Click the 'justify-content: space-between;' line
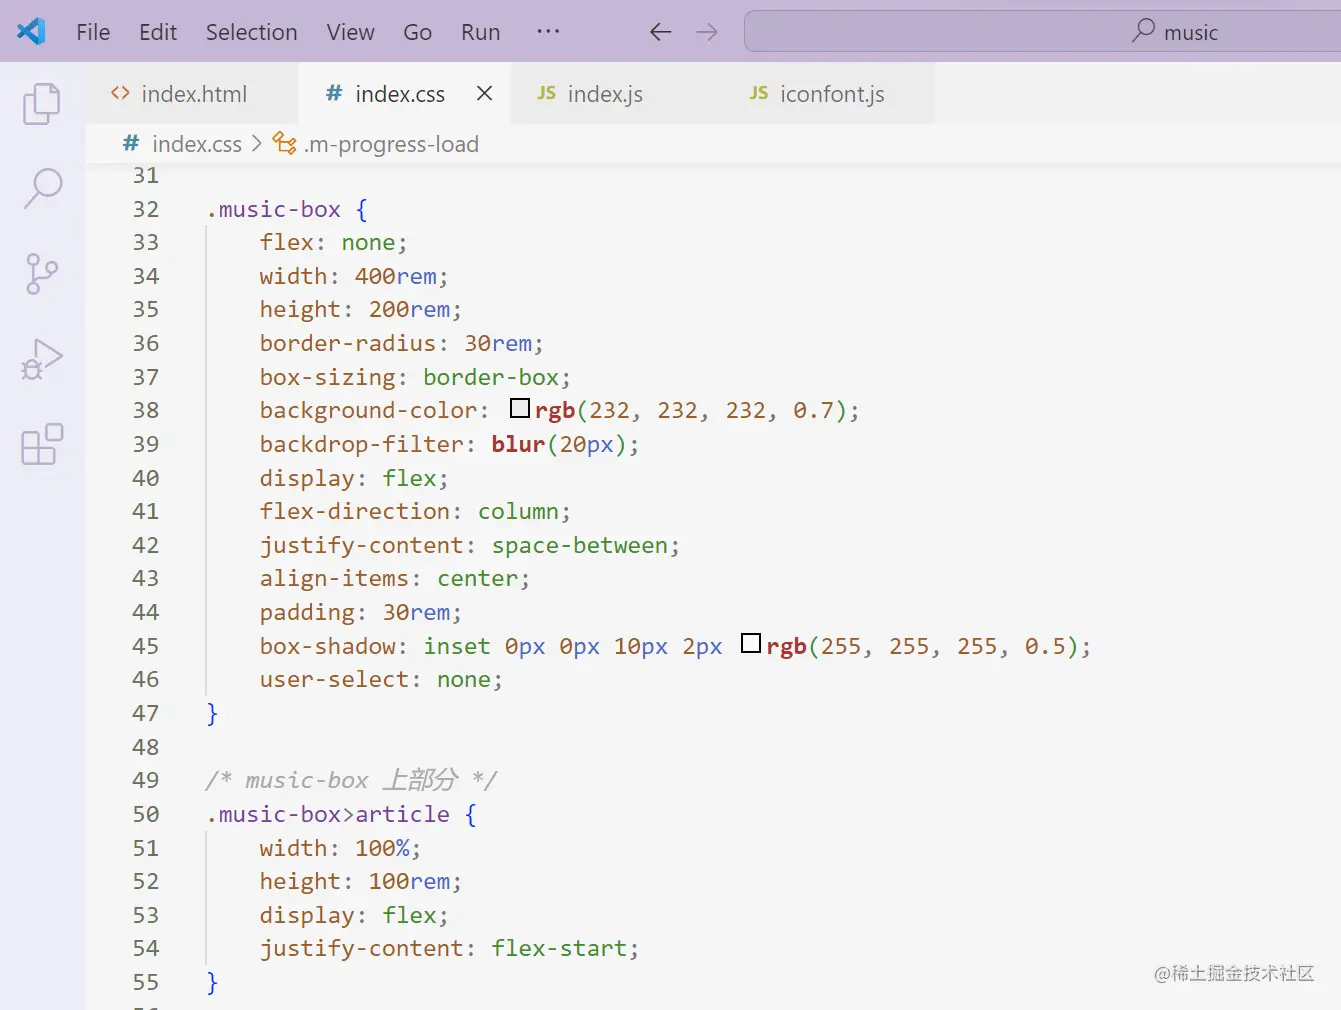The height and width of the screenshot is (1010, 1341). tap(469, 545)
